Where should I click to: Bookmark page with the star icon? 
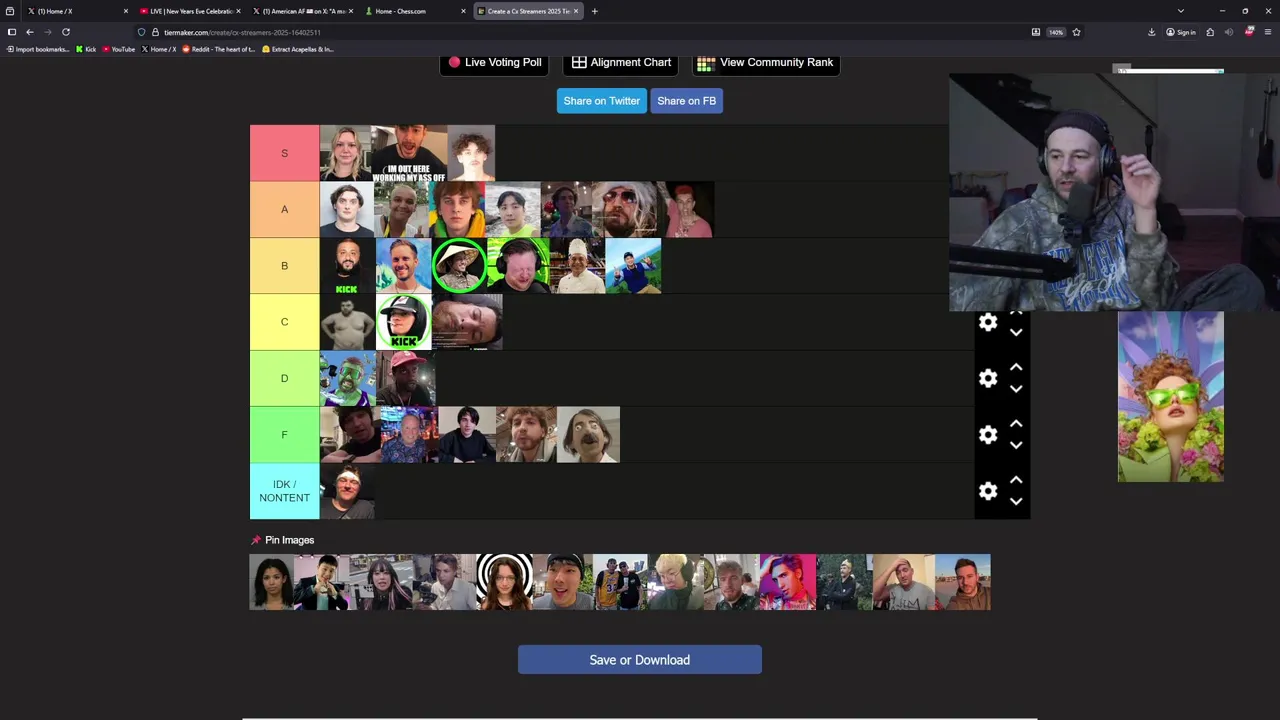(1076, 32)
